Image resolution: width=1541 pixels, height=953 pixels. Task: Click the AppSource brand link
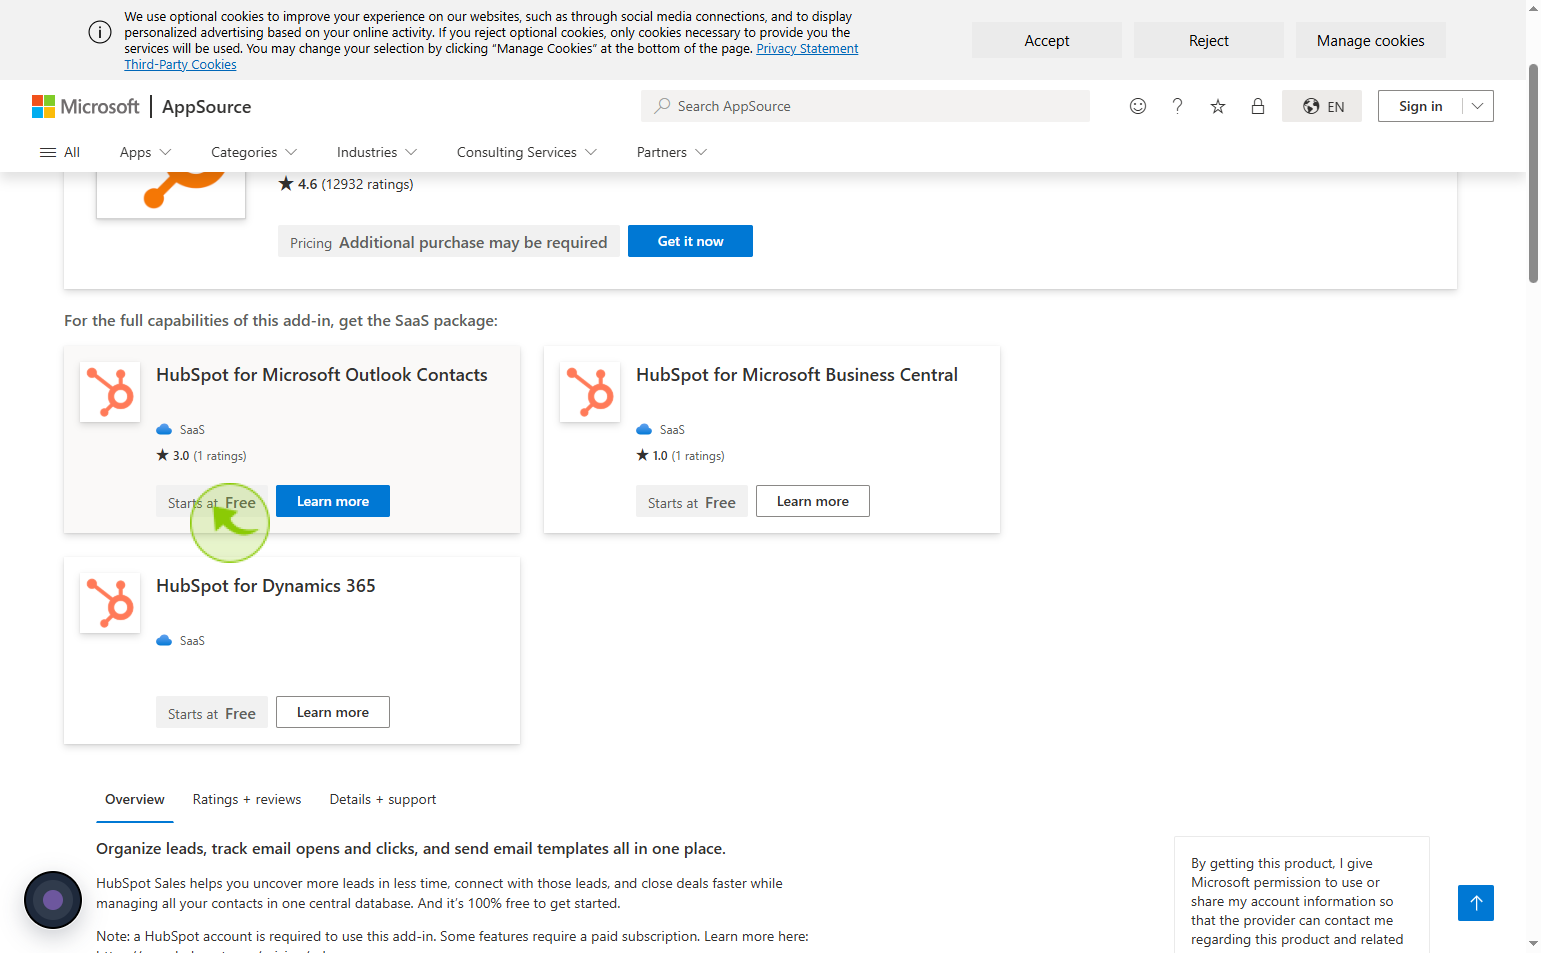pyautogui.click(x=206, y=106)
